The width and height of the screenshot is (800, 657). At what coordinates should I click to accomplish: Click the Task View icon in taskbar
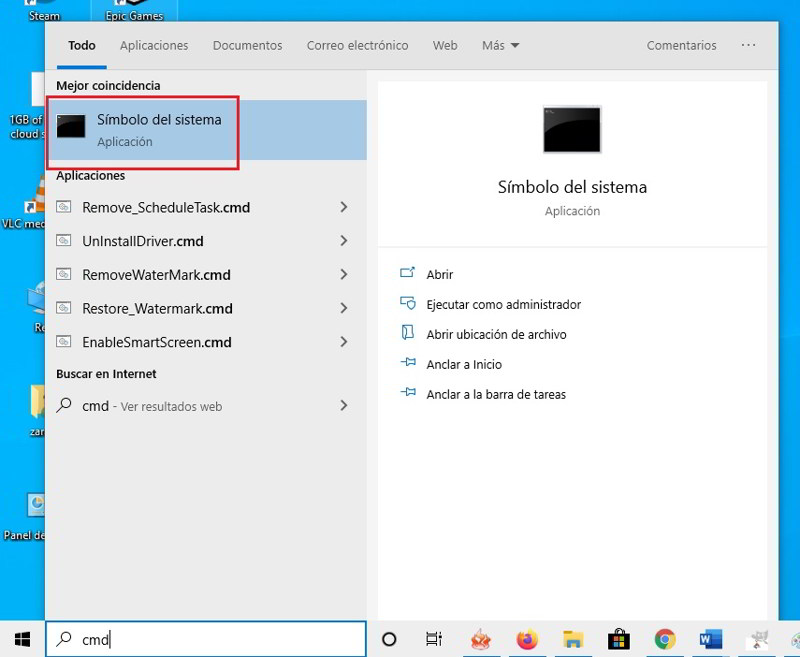(x=434, y=639)
